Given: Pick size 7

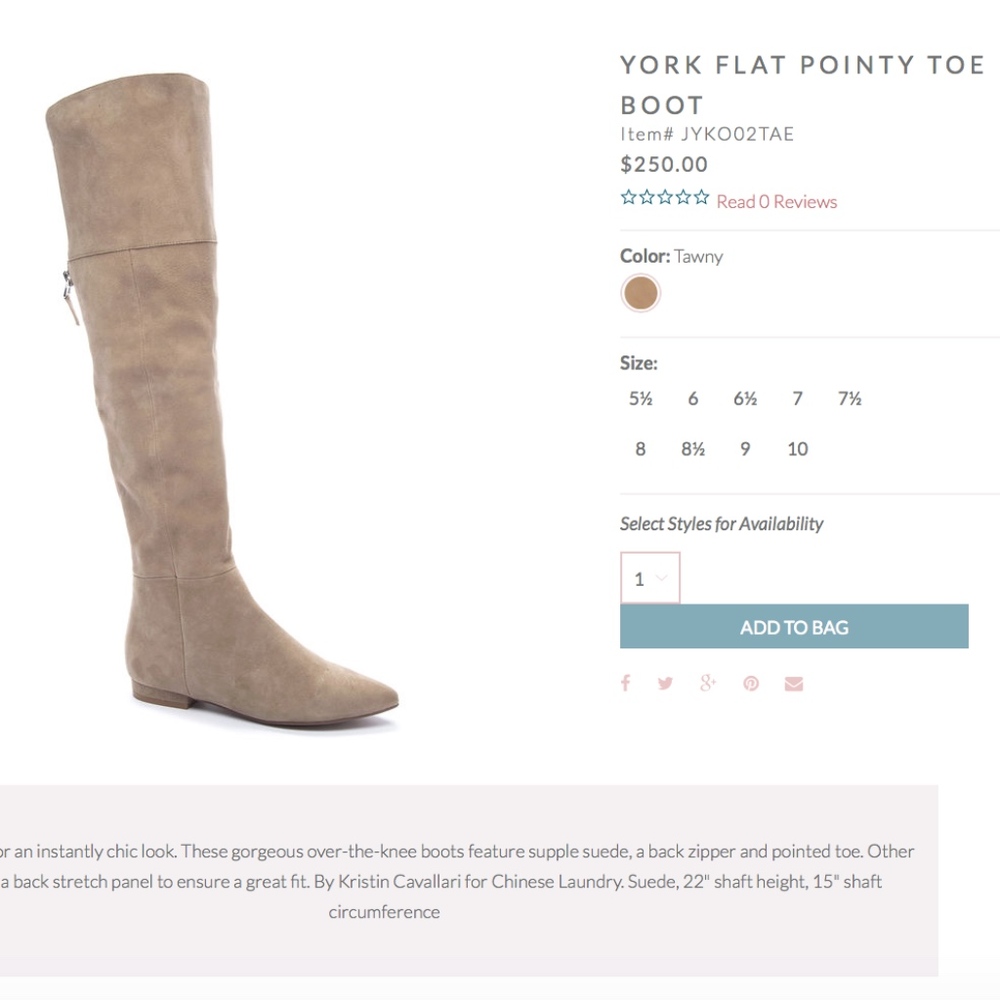Looking at the screenshot, I should coord(797,399).
